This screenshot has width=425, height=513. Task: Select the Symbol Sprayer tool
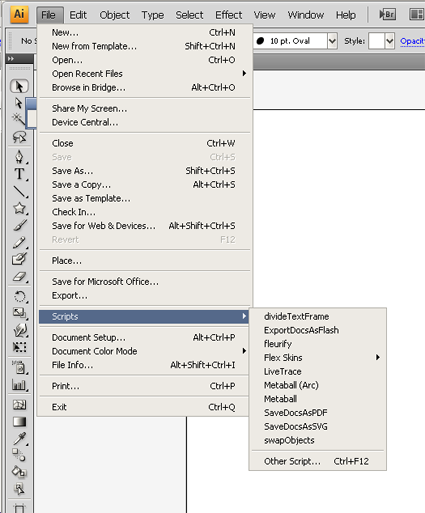coord(19,367)
